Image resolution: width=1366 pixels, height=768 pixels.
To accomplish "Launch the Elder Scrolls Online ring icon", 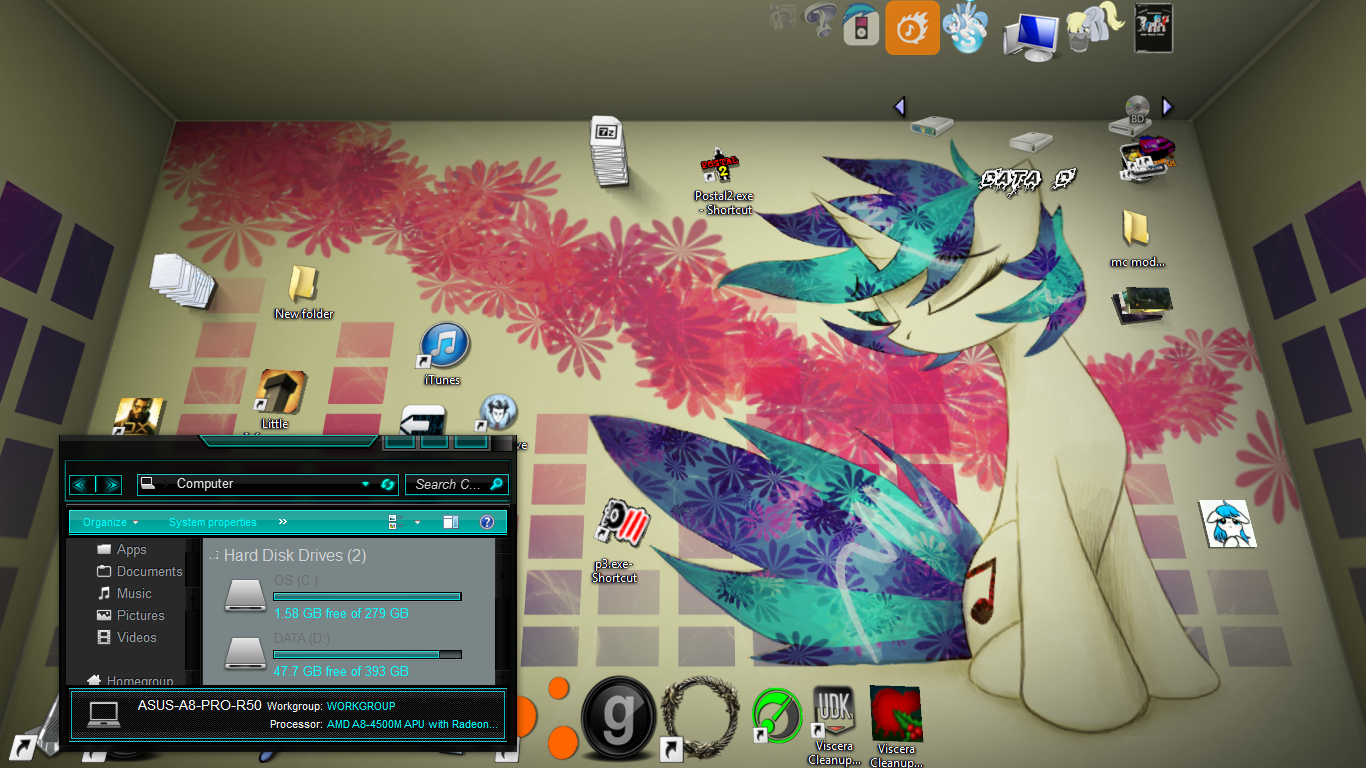I will click(x=700, y=718).
